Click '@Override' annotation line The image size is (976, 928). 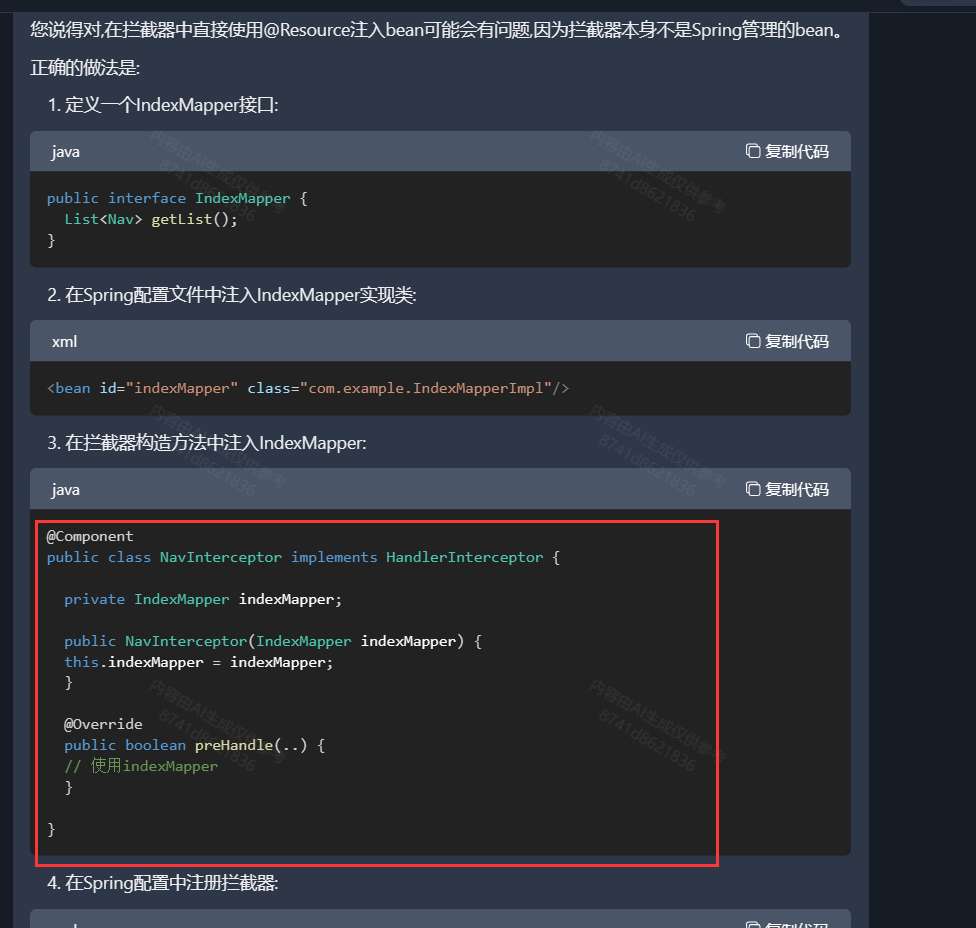click(103, 724)
